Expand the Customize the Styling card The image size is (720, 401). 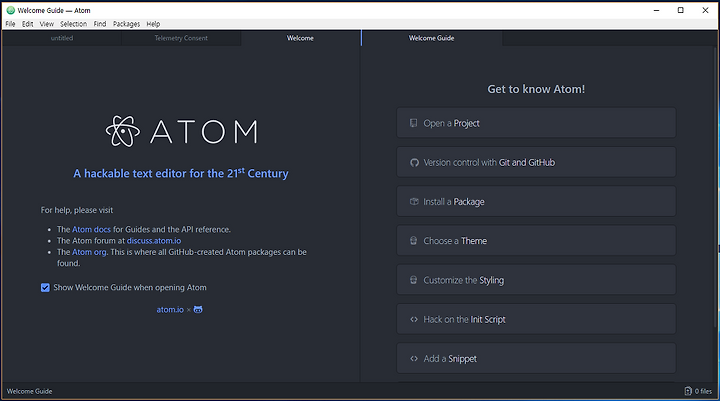pos(536,280)
